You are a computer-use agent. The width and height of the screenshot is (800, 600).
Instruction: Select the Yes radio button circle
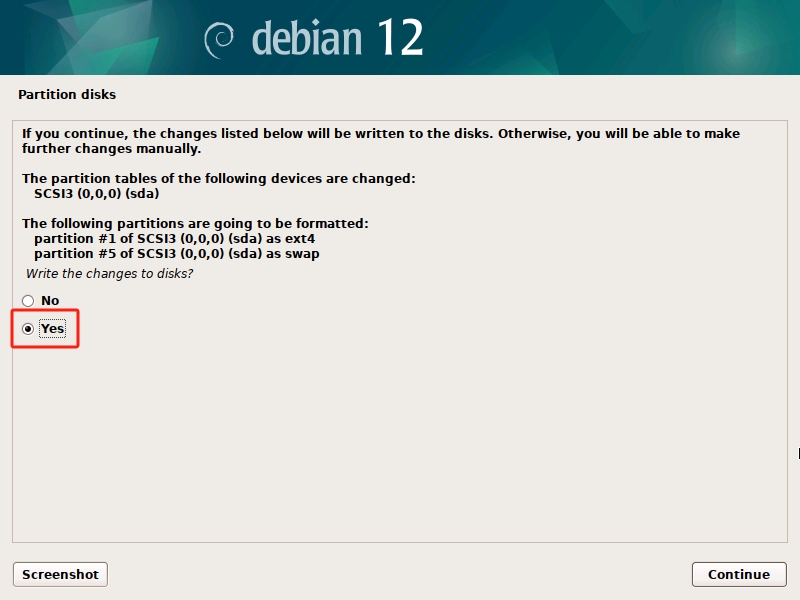(28, 329)
